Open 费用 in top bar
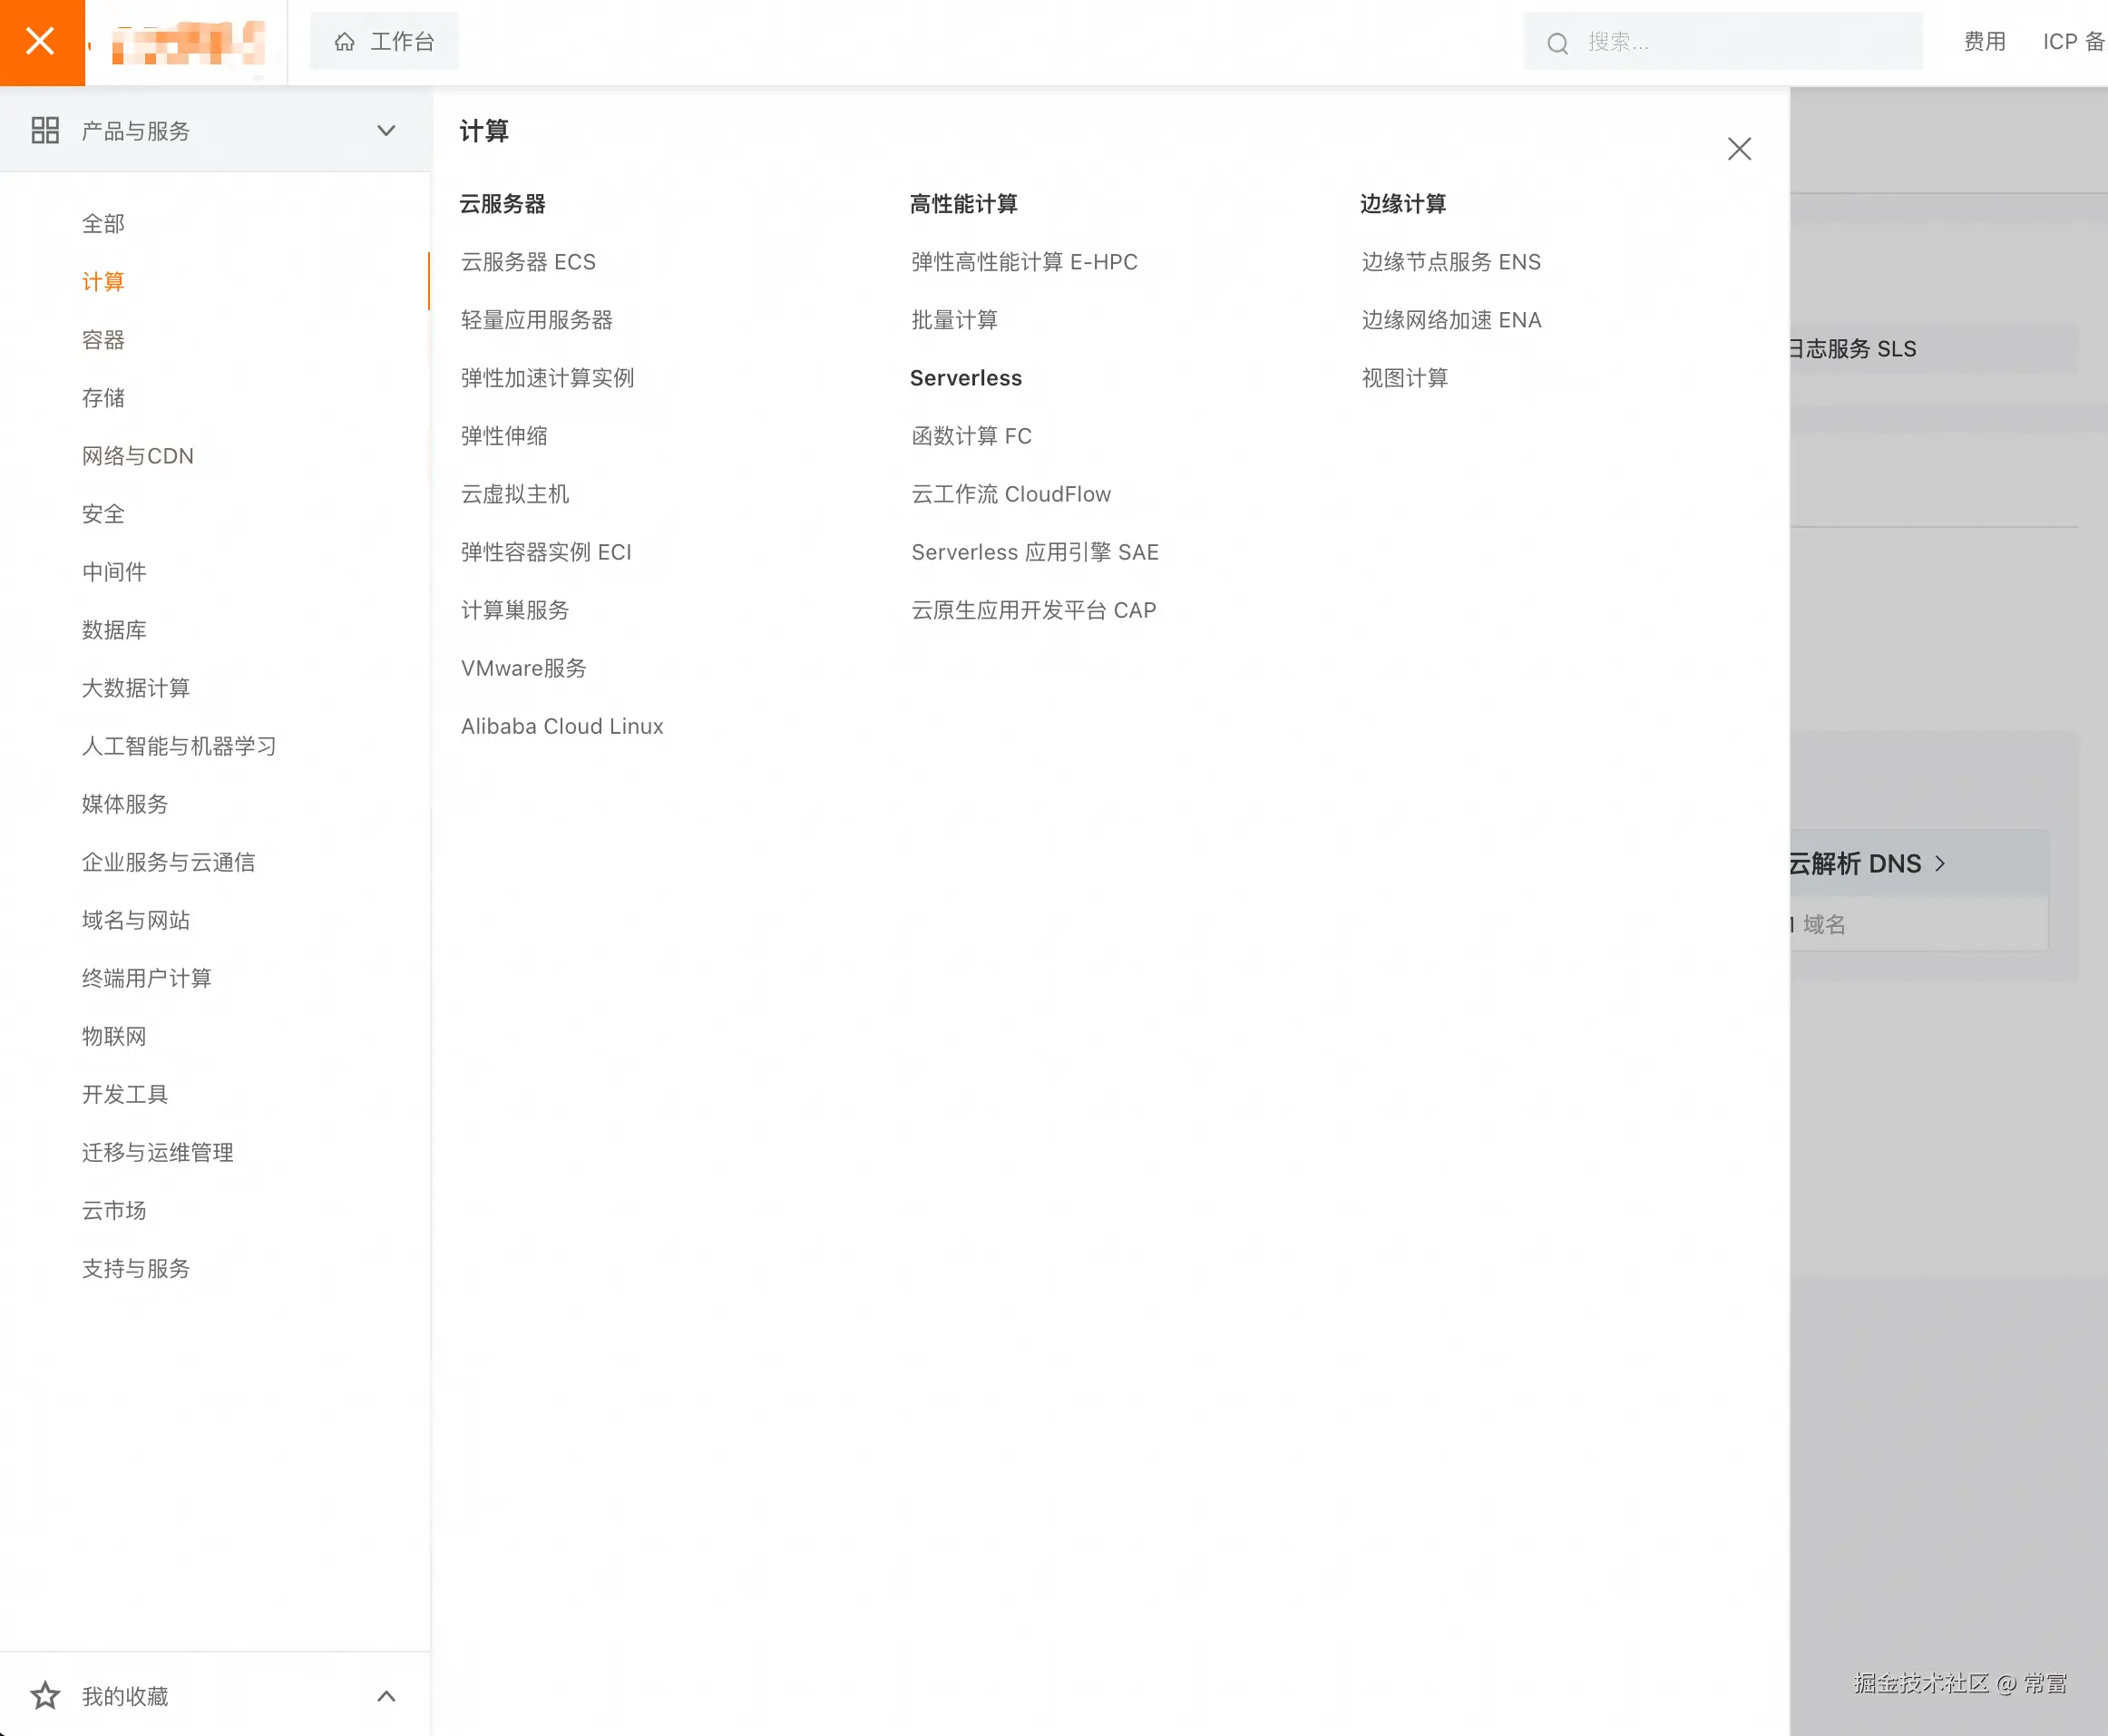 click(1984, 42)
